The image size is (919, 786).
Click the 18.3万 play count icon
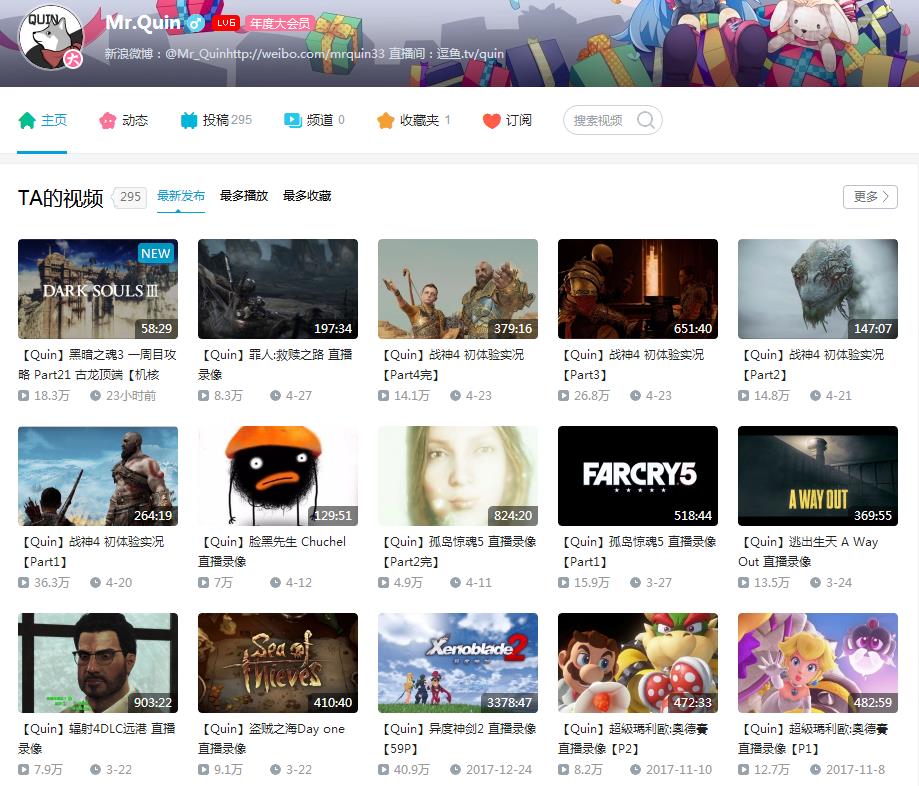(23, 396)
